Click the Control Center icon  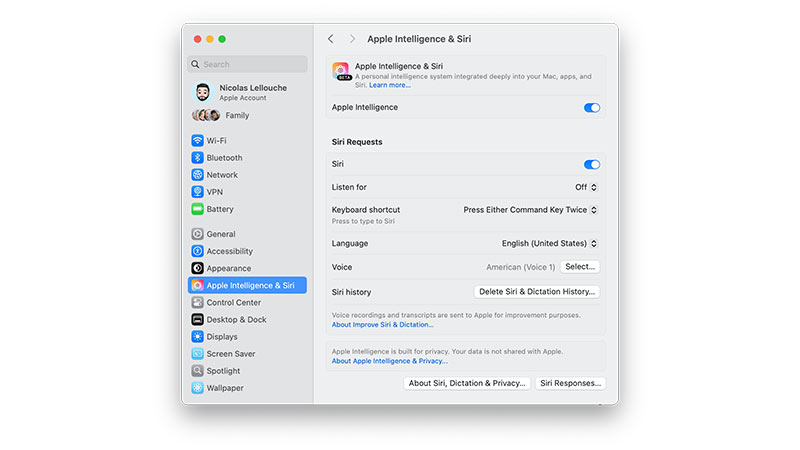pos(197,302)
